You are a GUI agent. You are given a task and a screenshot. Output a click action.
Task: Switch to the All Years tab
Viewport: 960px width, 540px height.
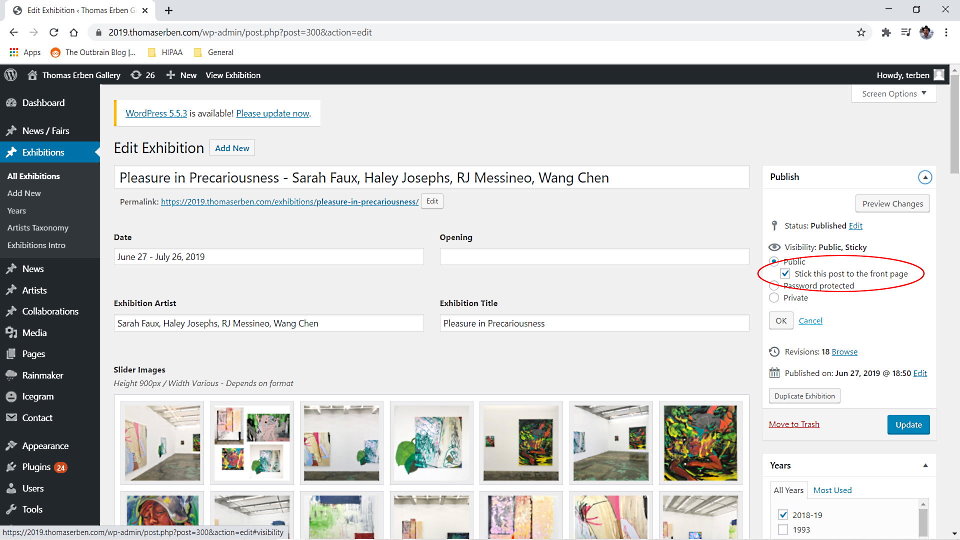tap(788, 490)
